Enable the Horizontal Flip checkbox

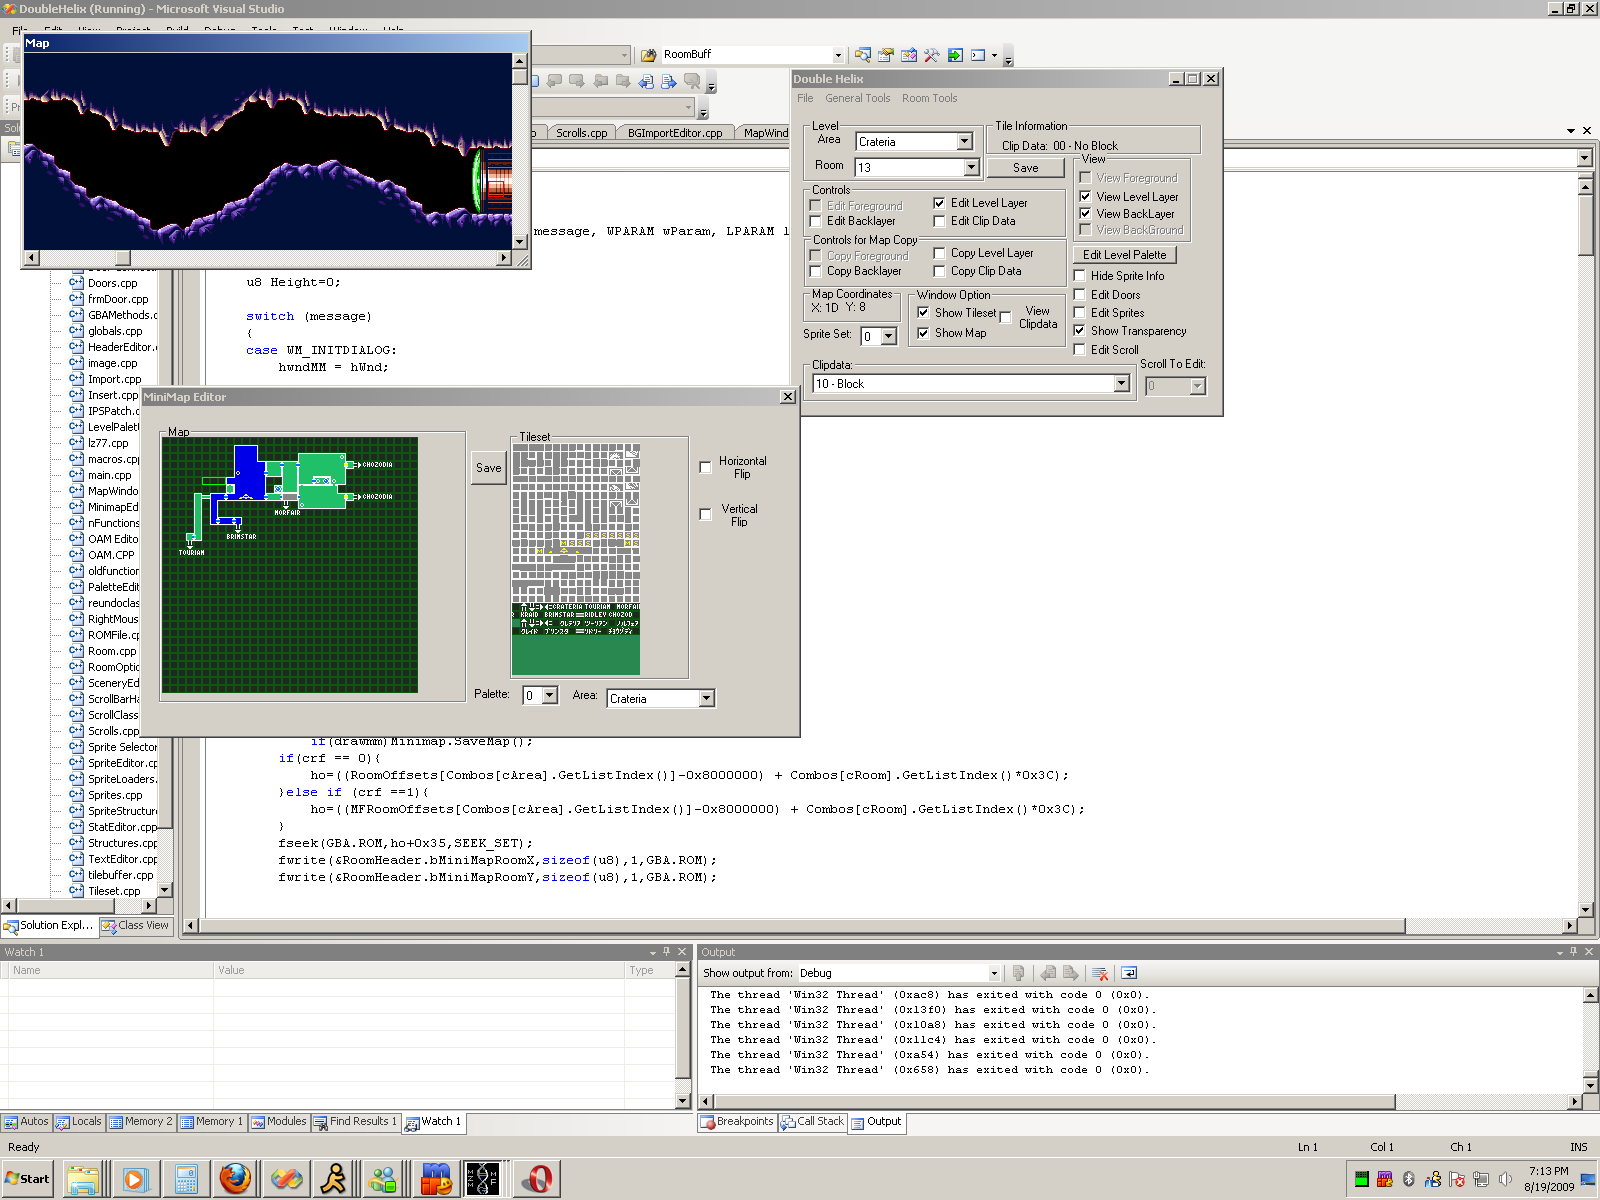tap(706, 467)
